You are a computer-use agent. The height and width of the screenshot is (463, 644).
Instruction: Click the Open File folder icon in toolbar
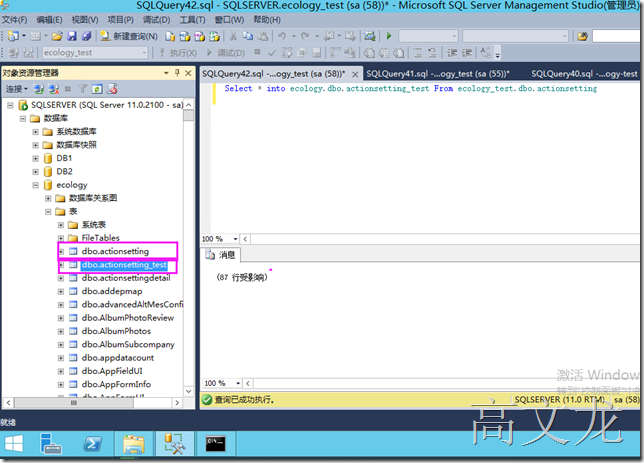(57, 36)
